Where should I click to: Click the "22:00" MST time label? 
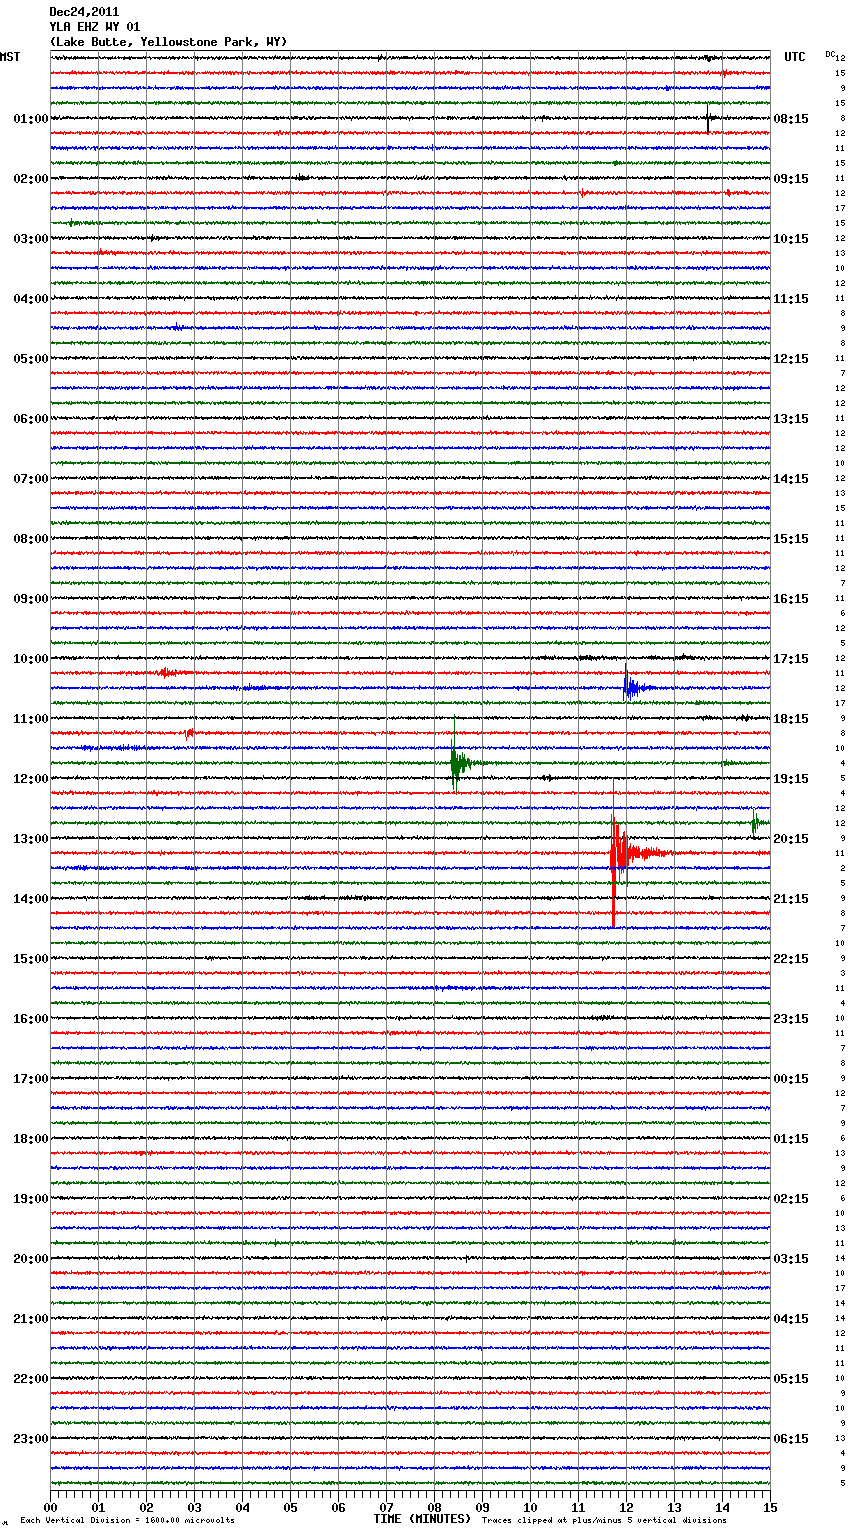[x=30, y=1379]
